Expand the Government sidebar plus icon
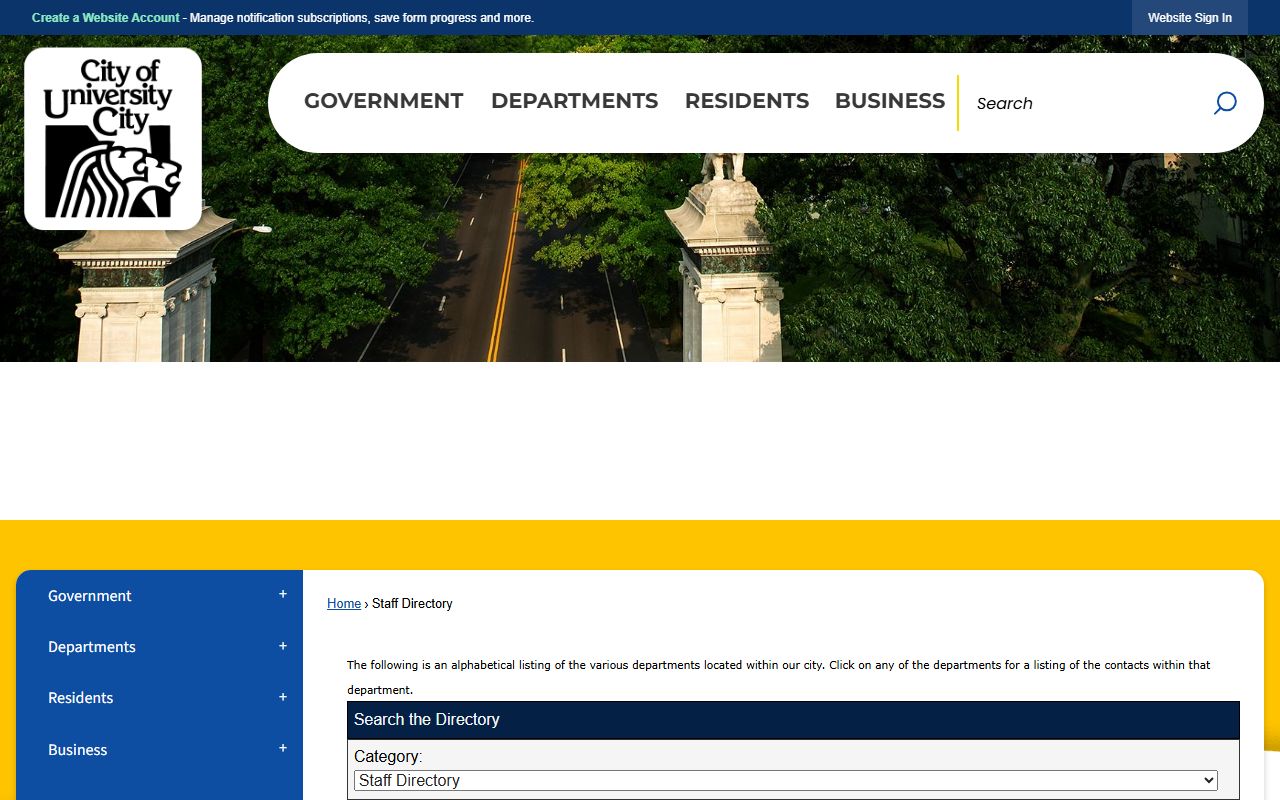The height and width of the screenshot is (800, 1280). pyautogui.click(x=283, y=594)
